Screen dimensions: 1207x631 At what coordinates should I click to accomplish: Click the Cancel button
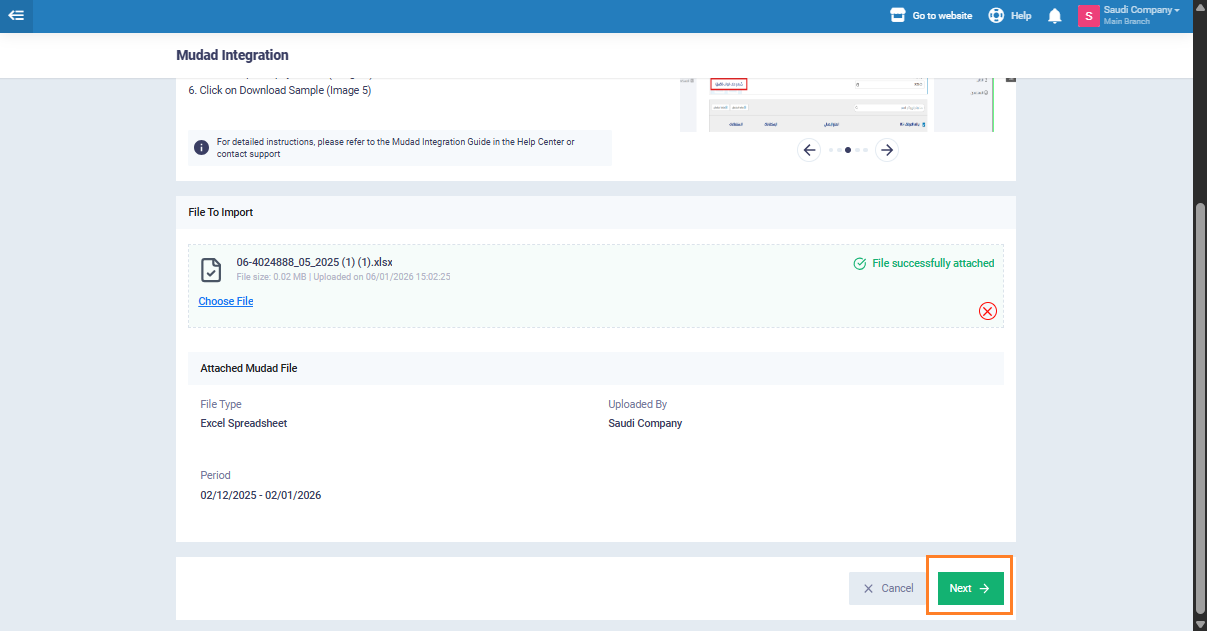click(888, 588)
